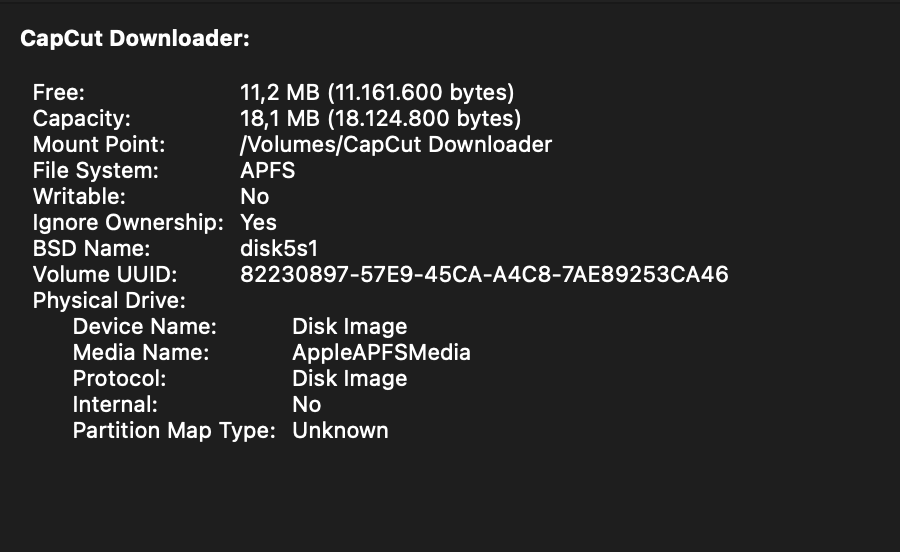This screenshot has height=552, width=900.
Task: Select the Free space value text
Action: (377, 92)
